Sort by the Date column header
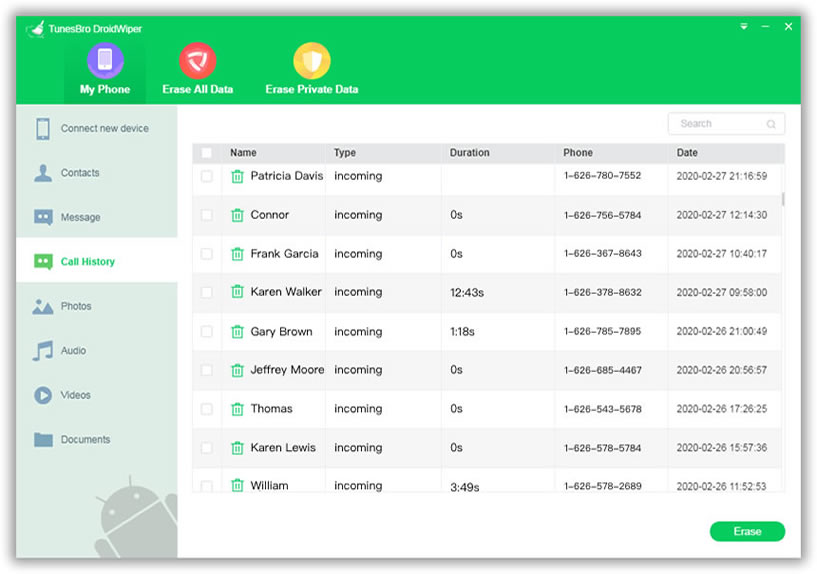The height and width of the screenshot is (574, 817). [x=687, y=153]
